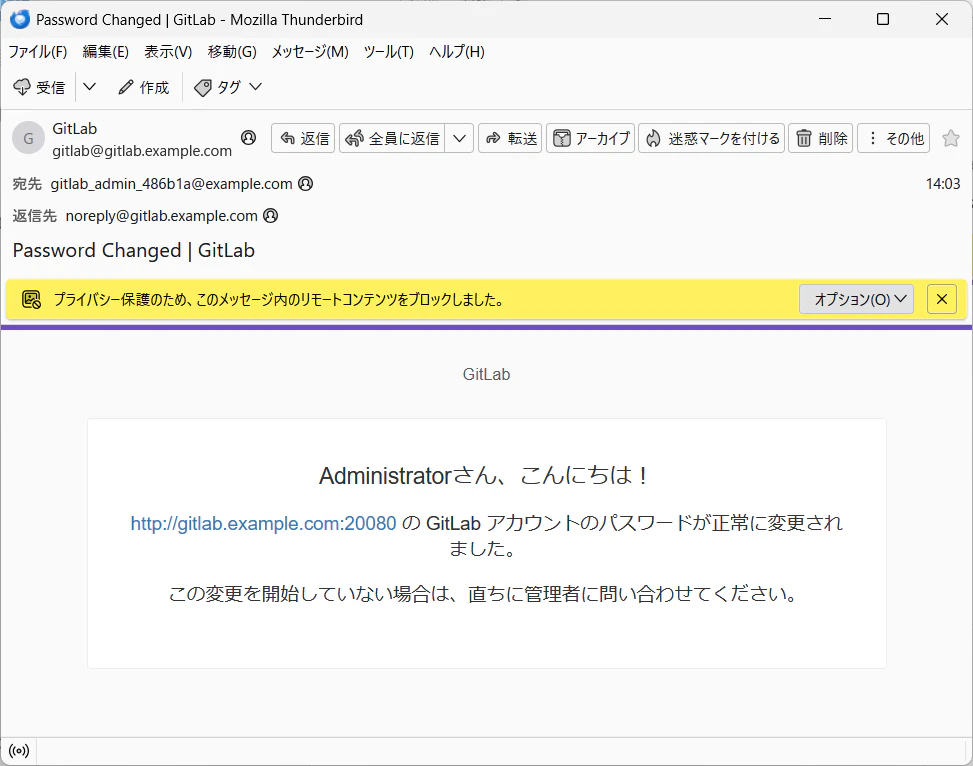Screen dimensions: 973x766
Task: Expand the reply-all dropdown arrow
Action: (x=459, y=138)
